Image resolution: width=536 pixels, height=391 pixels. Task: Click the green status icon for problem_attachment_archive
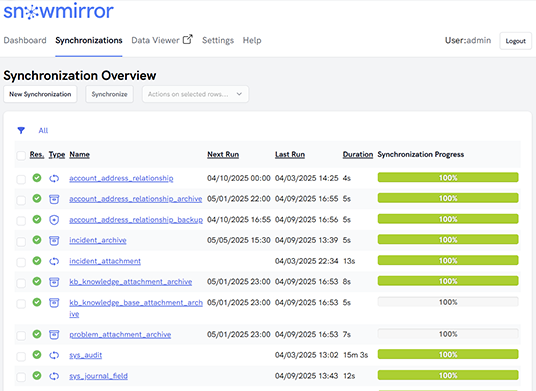pos(37,334)
